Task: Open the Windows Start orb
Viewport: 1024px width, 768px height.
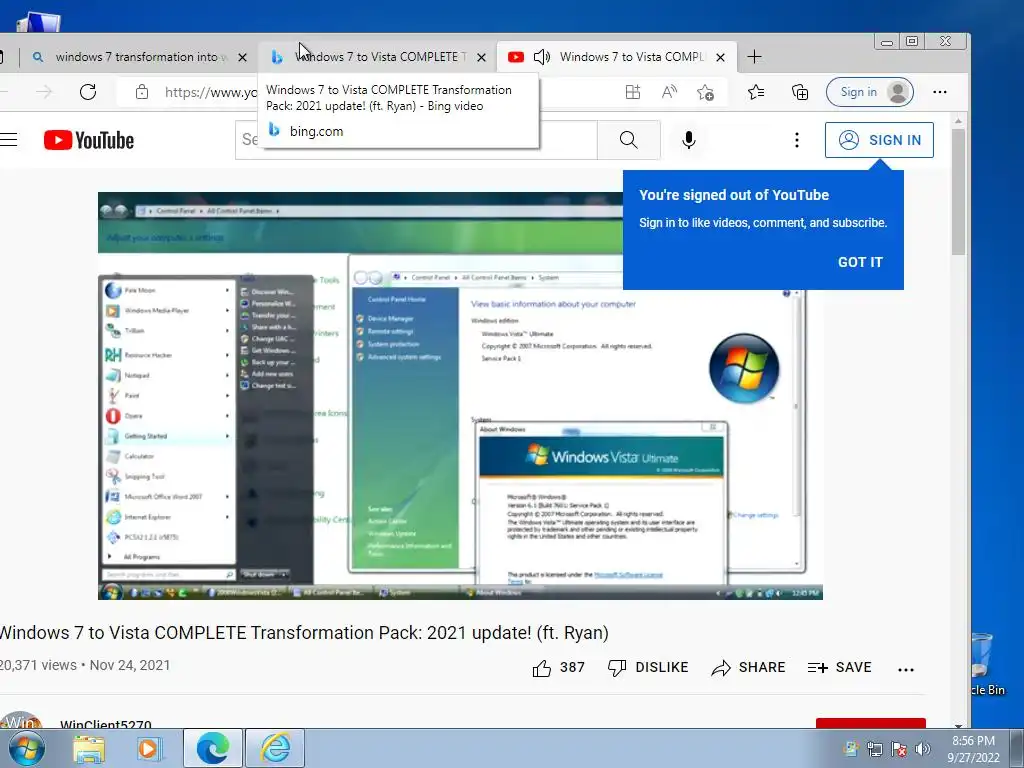Action: point(27,748)
